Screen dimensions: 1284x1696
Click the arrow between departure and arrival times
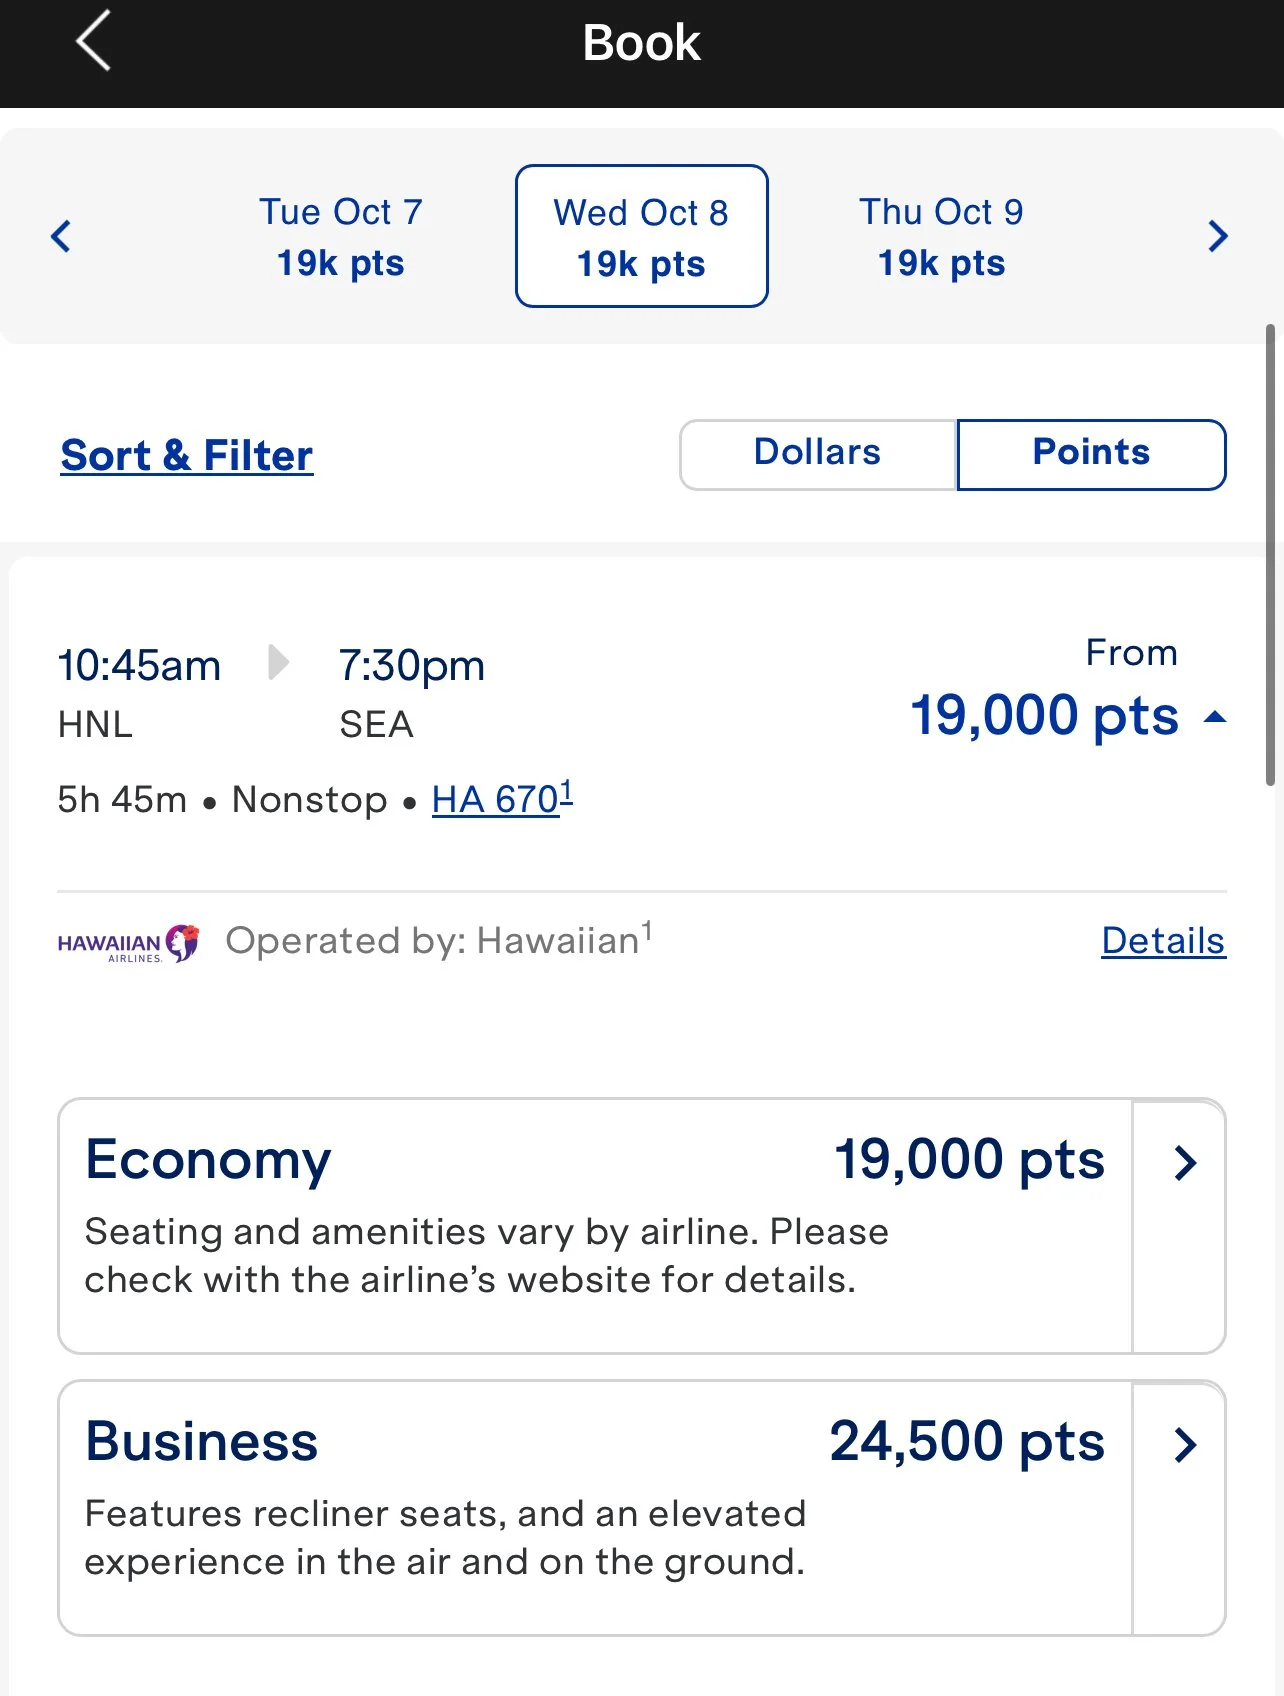(279, 663)
